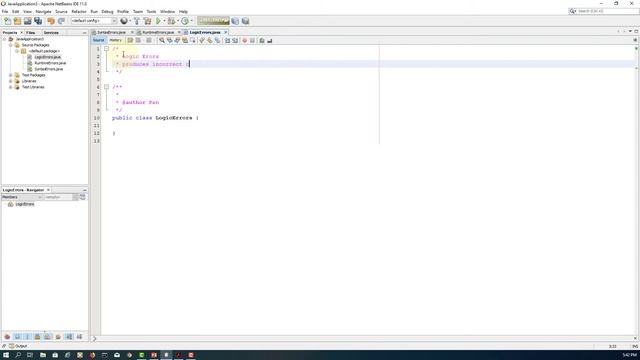The height and width of the screenshot is (360, 640).
Task: Select the LogicErrors class node in Navigator
Action: (24, 204)
